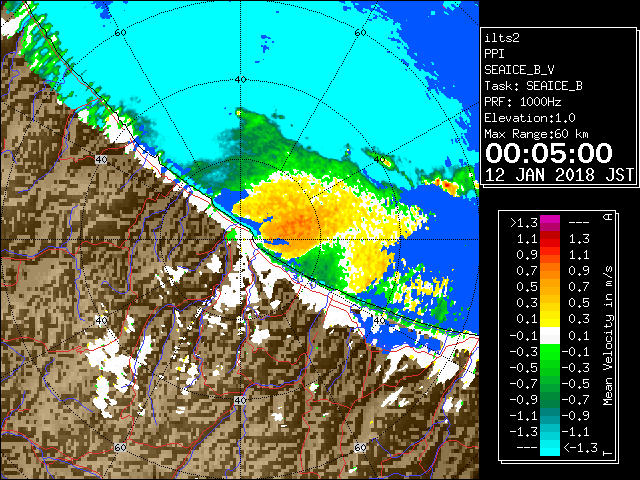640x480 pixels.
Task: Pick the white near-zero velocity swatch
Action: (x=550, y=336)
